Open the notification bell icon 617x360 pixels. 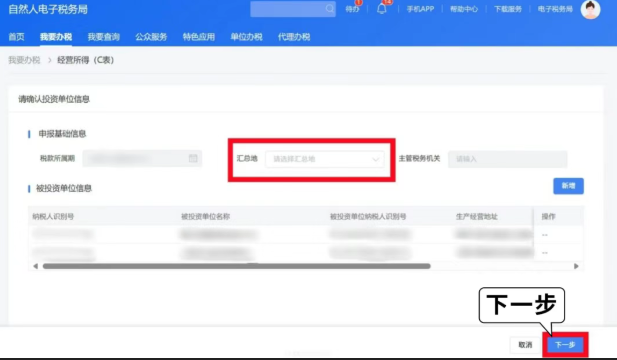[x=381, y=9]
